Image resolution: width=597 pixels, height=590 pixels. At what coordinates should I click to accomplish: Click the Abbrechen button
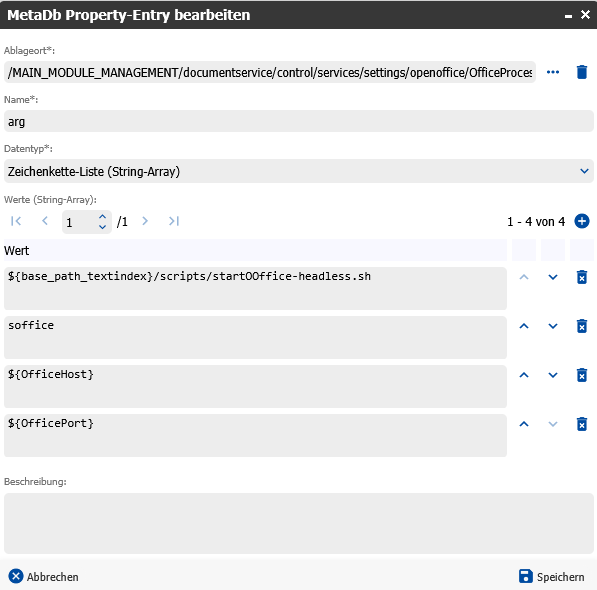tap(43, 576)
